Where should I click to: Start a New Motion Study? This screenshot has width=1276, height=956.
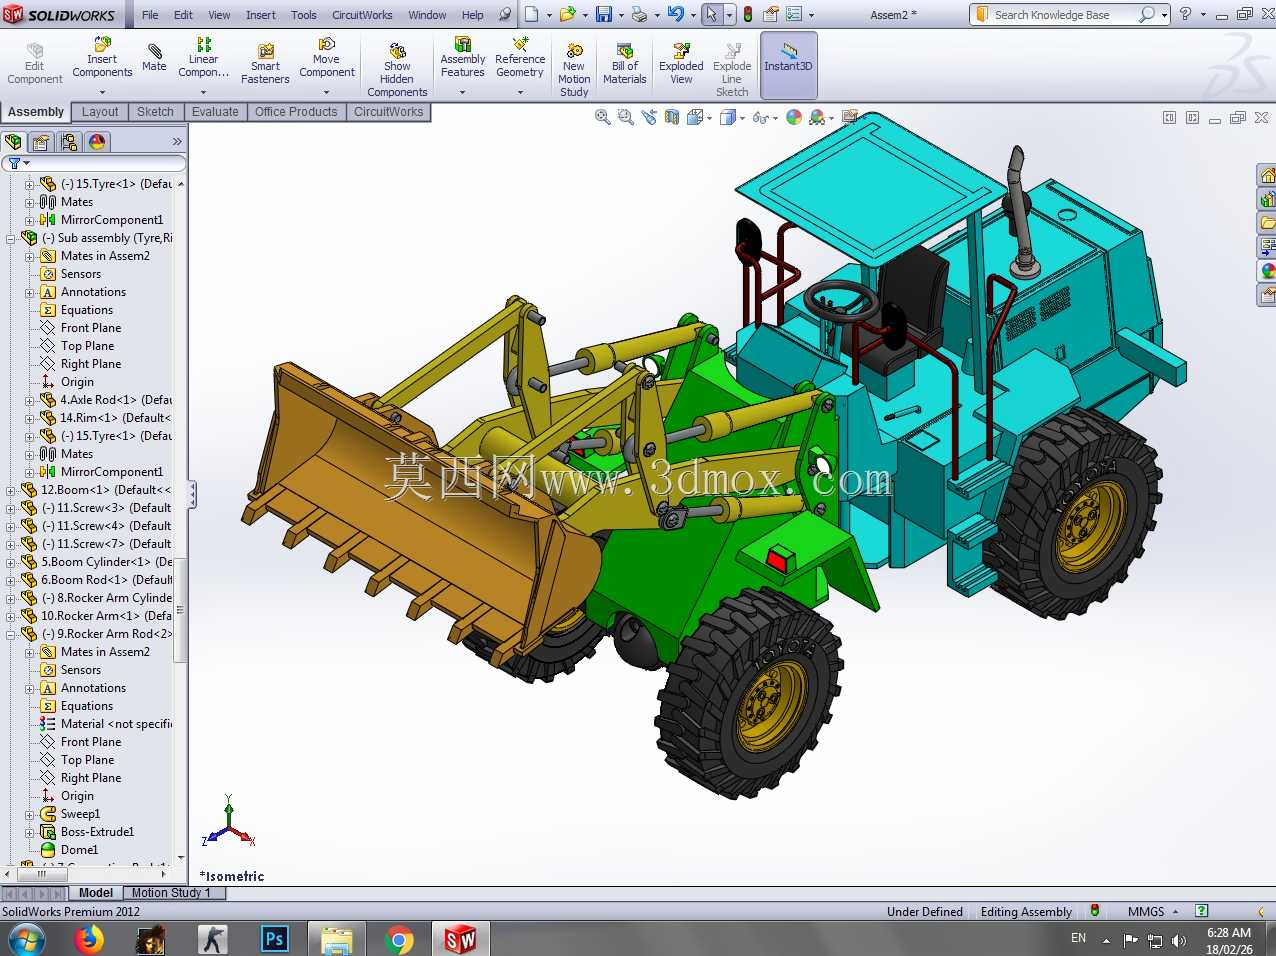pos(574,70)
